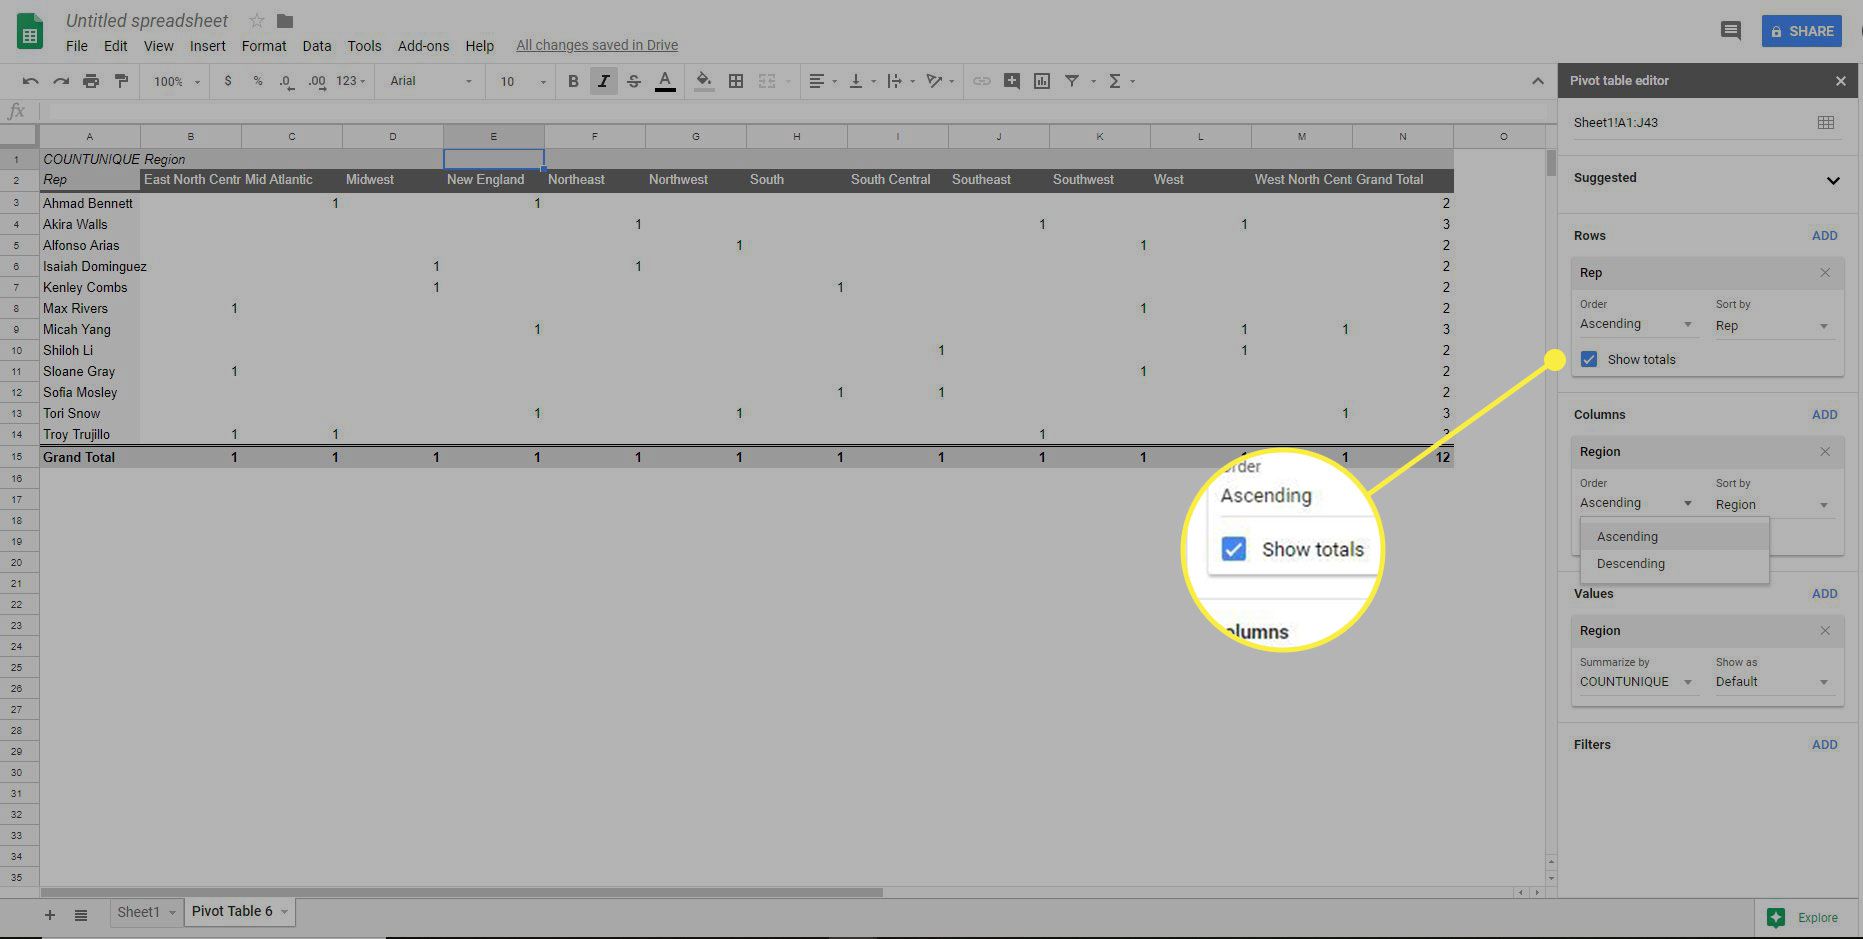Open the Edit menu
The image size is (1863, 939).
(116, 45)
